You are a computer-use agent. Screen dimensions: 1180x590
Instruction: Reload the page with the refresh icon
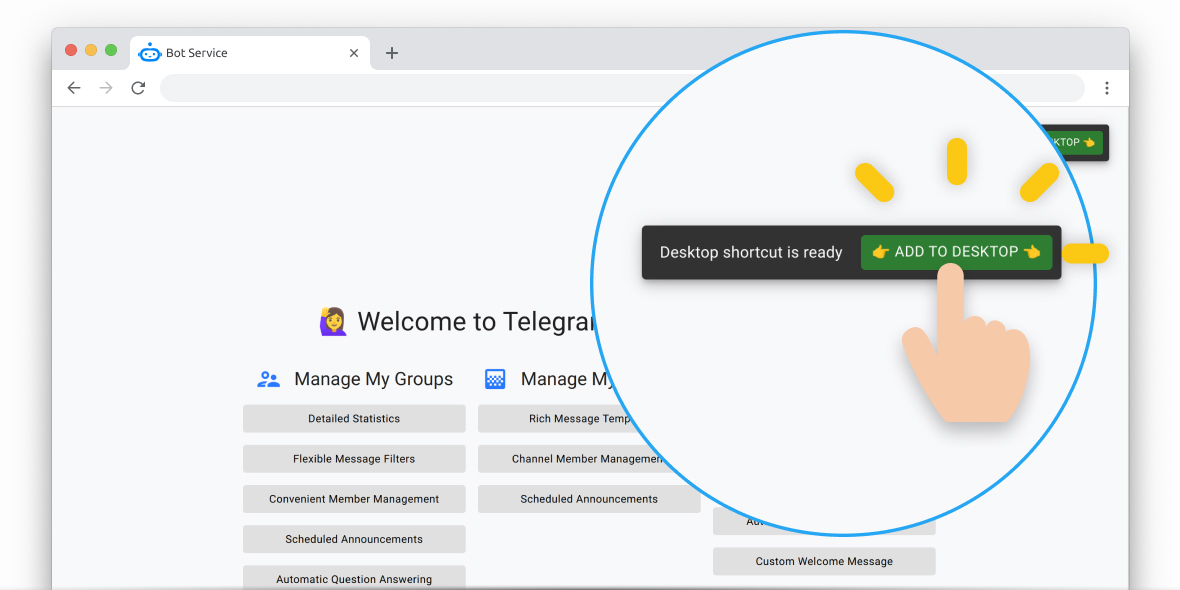coord(138,88)
